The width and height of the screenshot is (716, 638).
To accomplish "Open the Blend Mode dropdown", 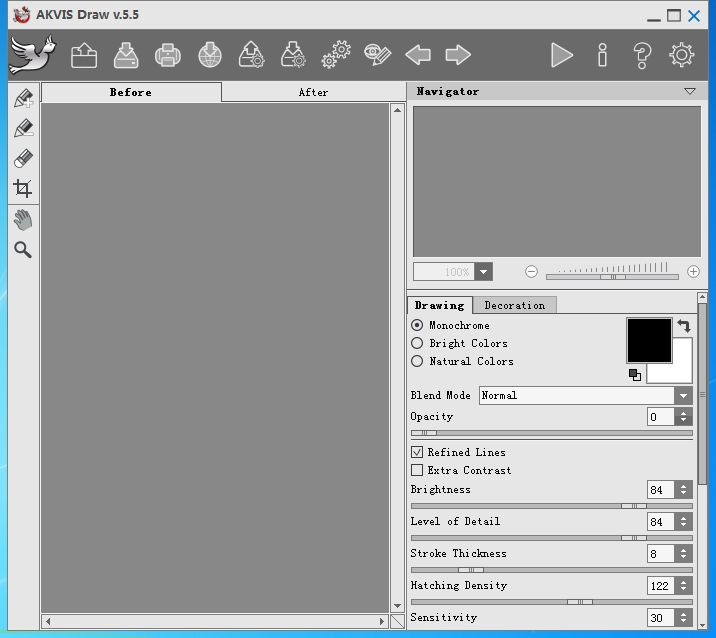I will [x=586, y=395].
